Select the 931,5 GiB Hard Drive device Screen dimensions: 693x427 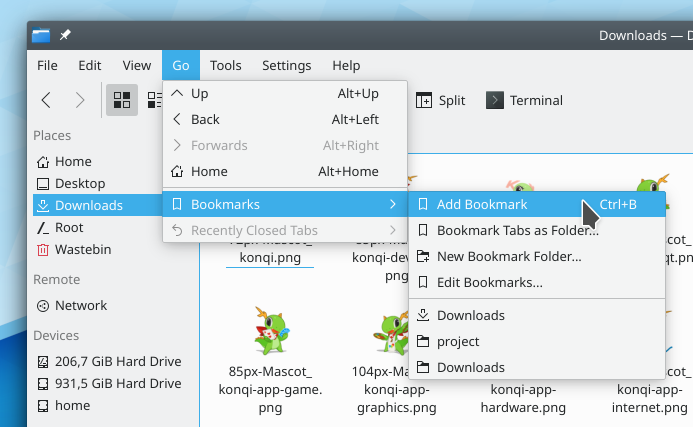(117, 383)
